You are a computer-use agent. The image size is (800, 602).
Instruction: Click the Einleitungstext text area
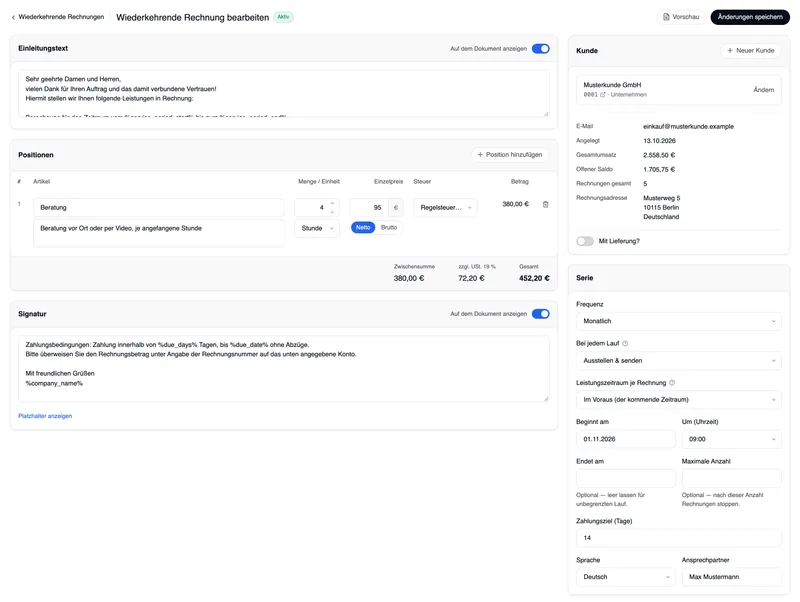[284, 93]
